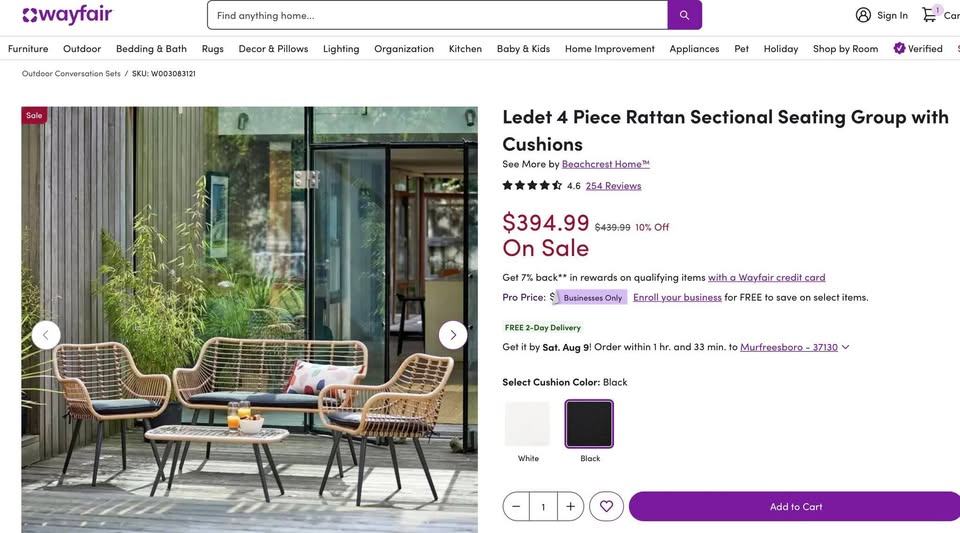Select the White cushion color swatch
960x533 pixels.
coord(528,424)
